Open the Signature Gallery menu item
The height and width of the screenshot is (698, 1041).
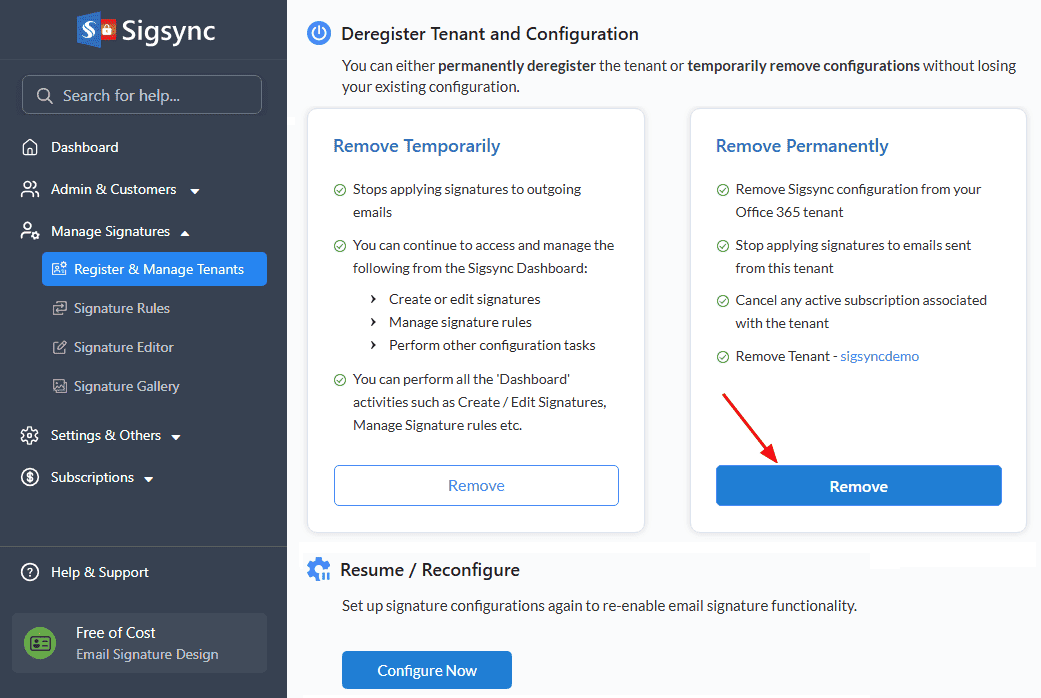[x=126, y=386]
